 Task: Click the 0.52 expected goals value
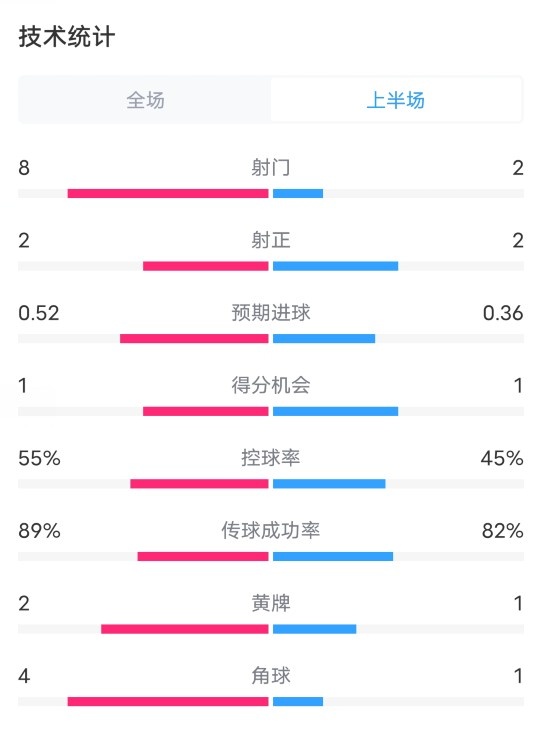(x=39, y=313)
